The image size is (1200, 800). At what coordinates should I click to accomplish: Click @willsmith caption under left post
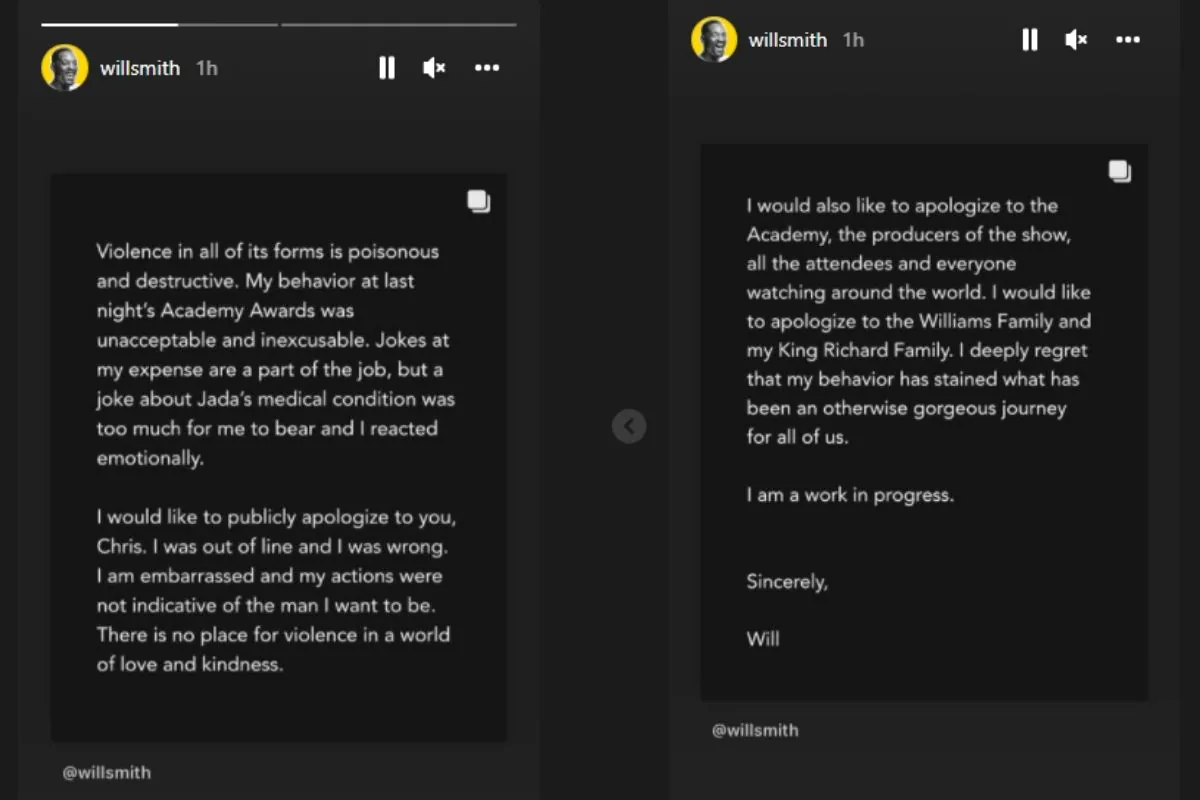point(107,772)
